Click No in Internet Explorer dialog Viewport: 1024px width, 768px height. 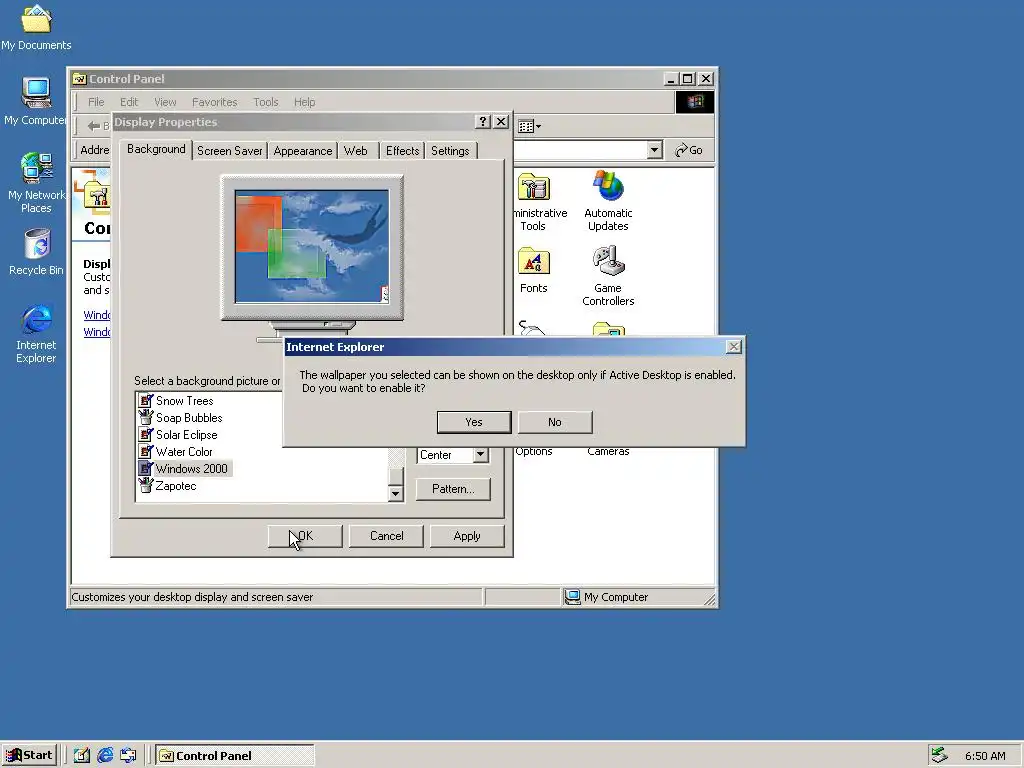[x=554, y=422]
